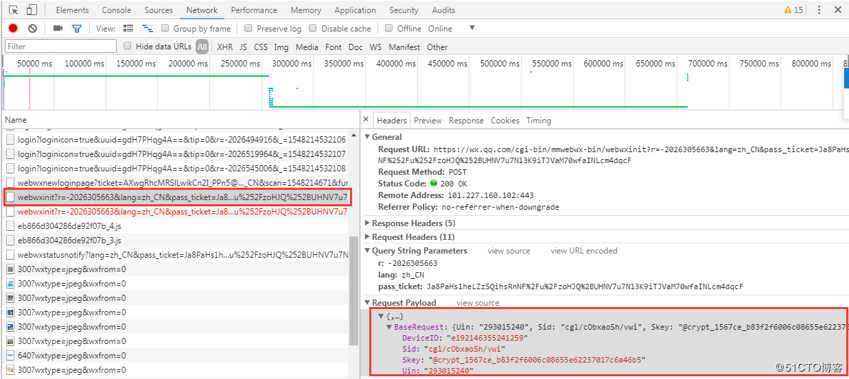Select the webwxstatusnotify request row
Screen dimensions: 849x379
(175, 254)
